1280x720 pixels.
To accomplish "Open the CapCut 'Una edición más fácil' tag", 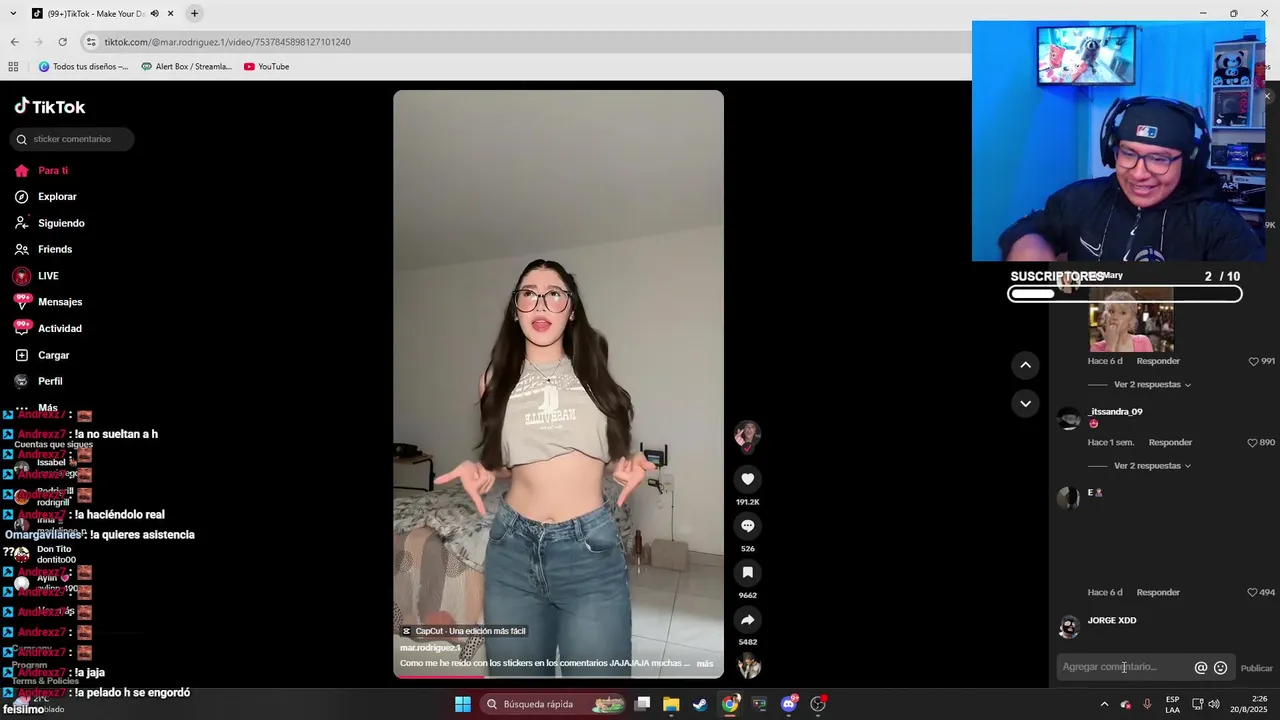I will click(x=464, y=631).
